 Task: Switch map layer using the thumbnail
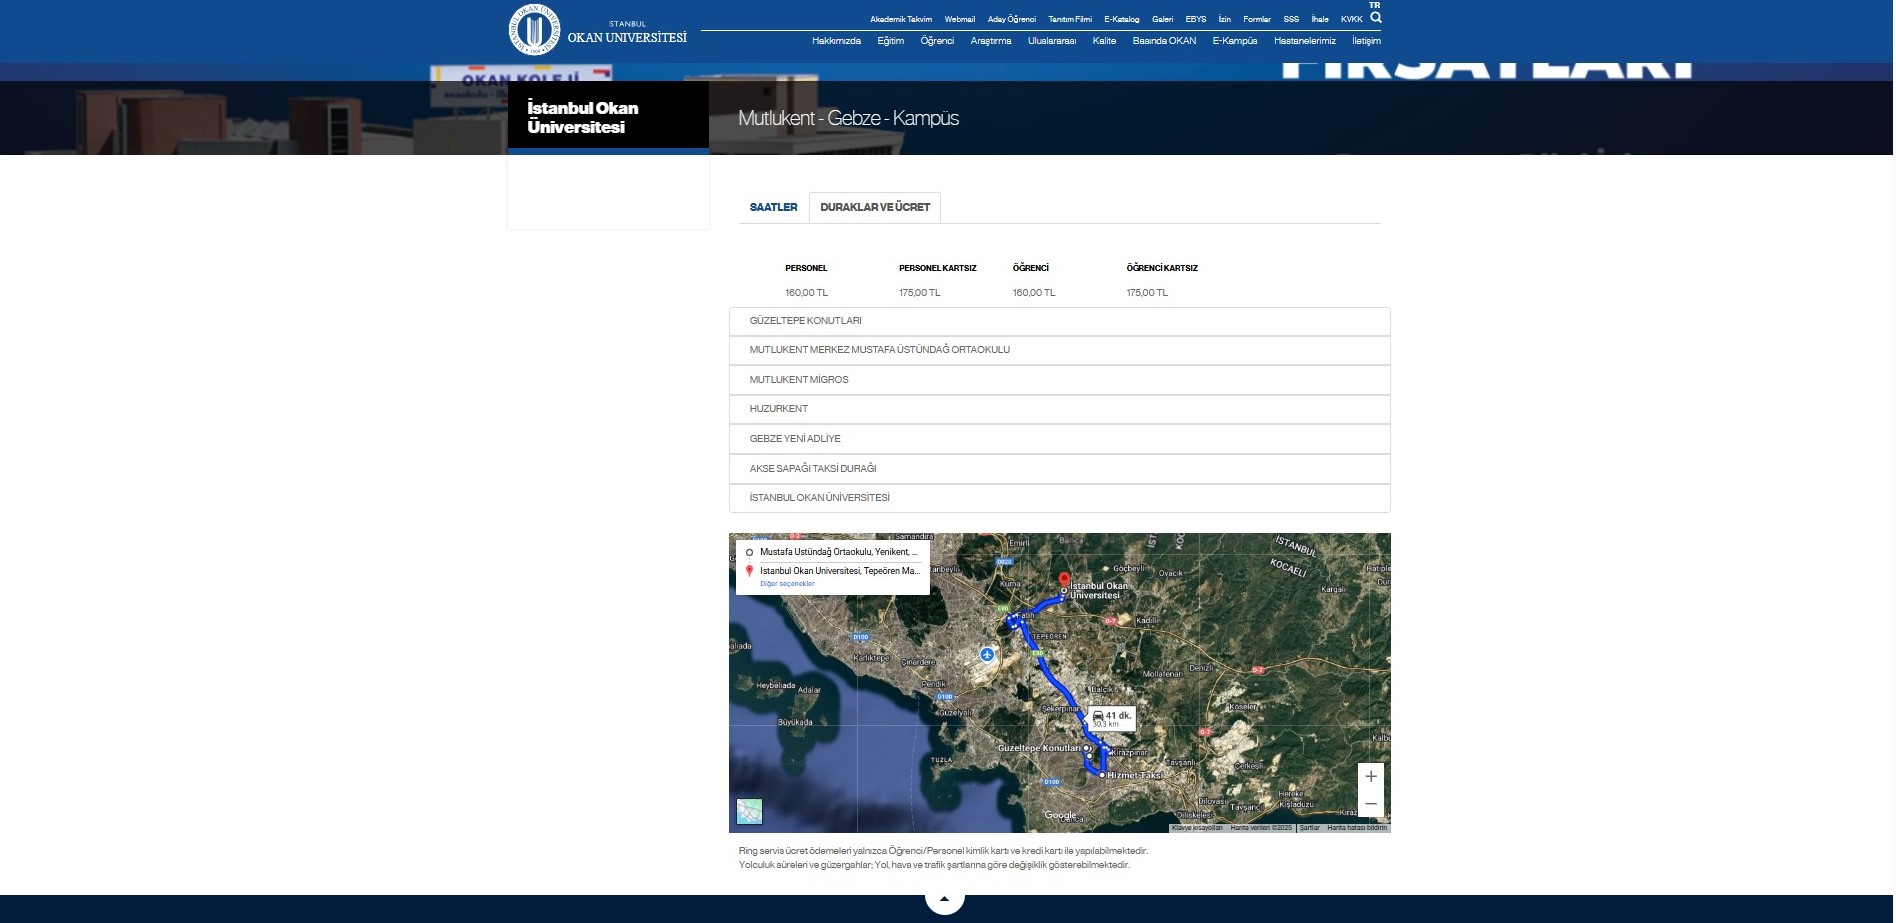[x=749, y=811]
